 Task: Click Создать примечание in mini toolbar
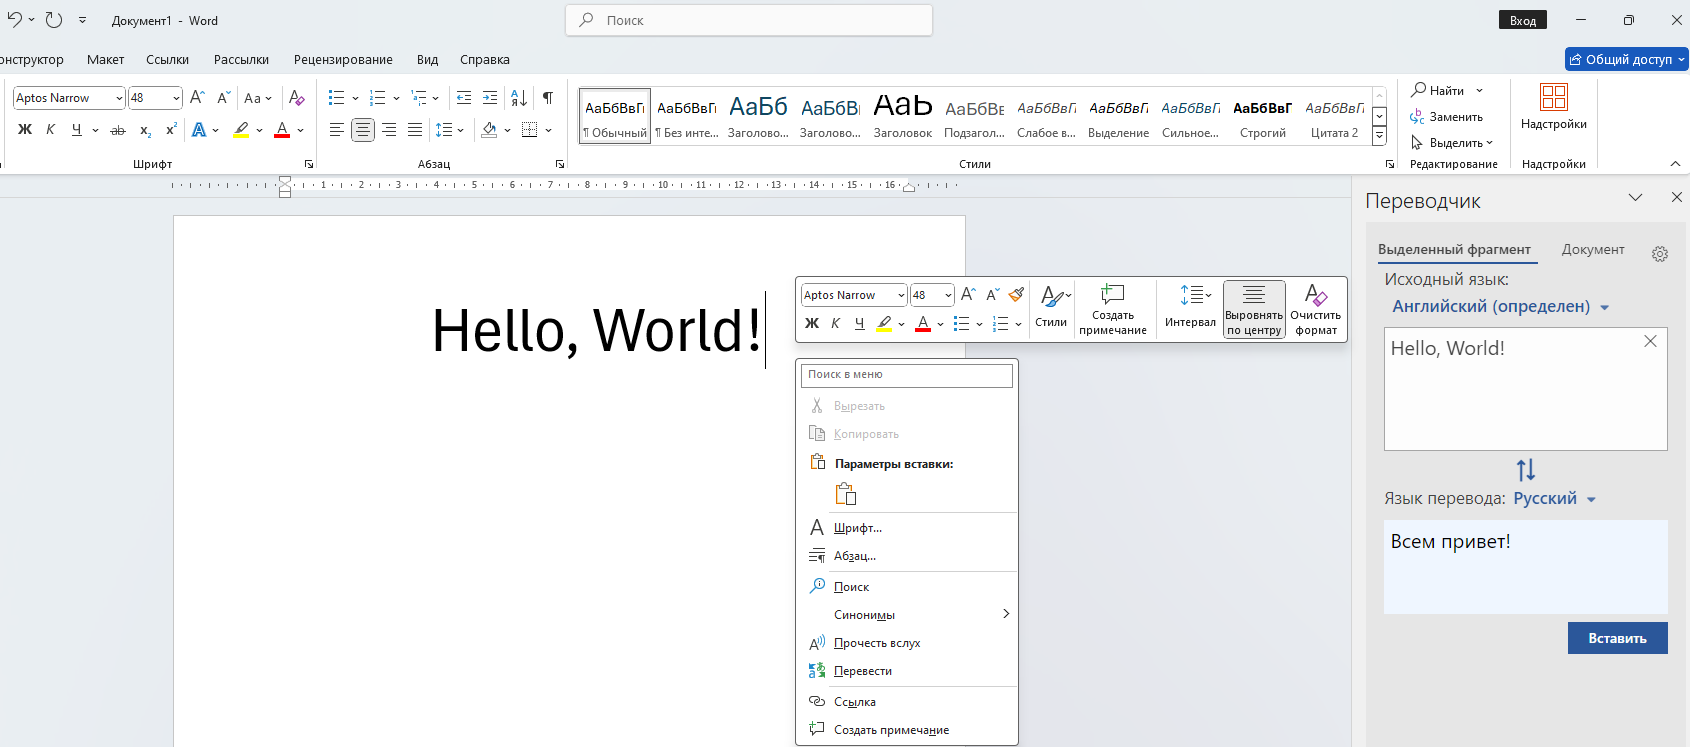click(x=1112, y=310)
